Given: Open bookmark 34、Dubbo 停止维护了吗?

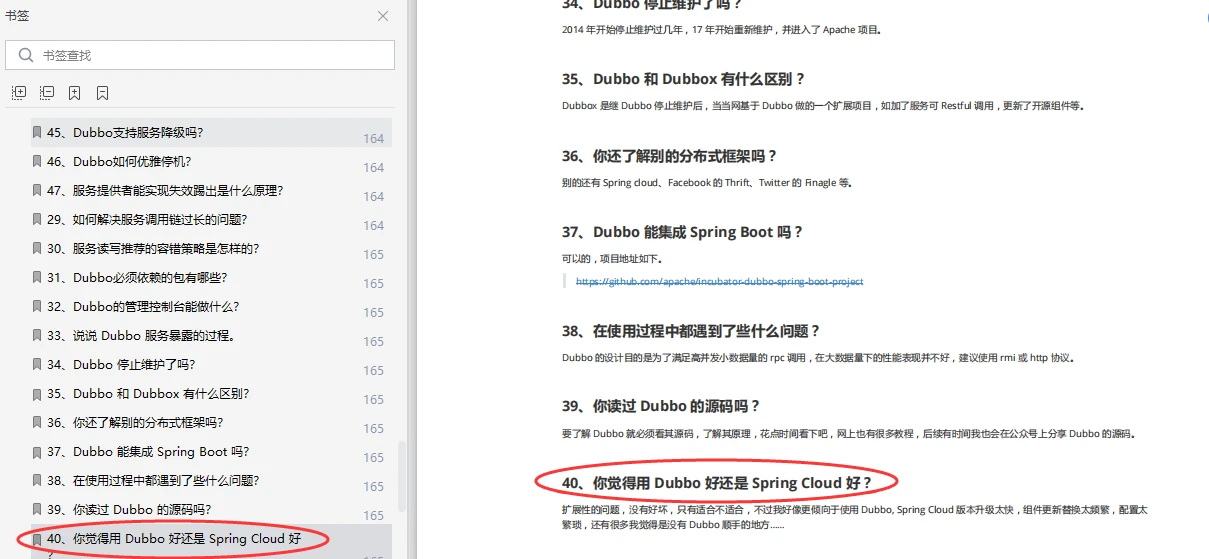Looking at the screenshot, I should (121, 364).
